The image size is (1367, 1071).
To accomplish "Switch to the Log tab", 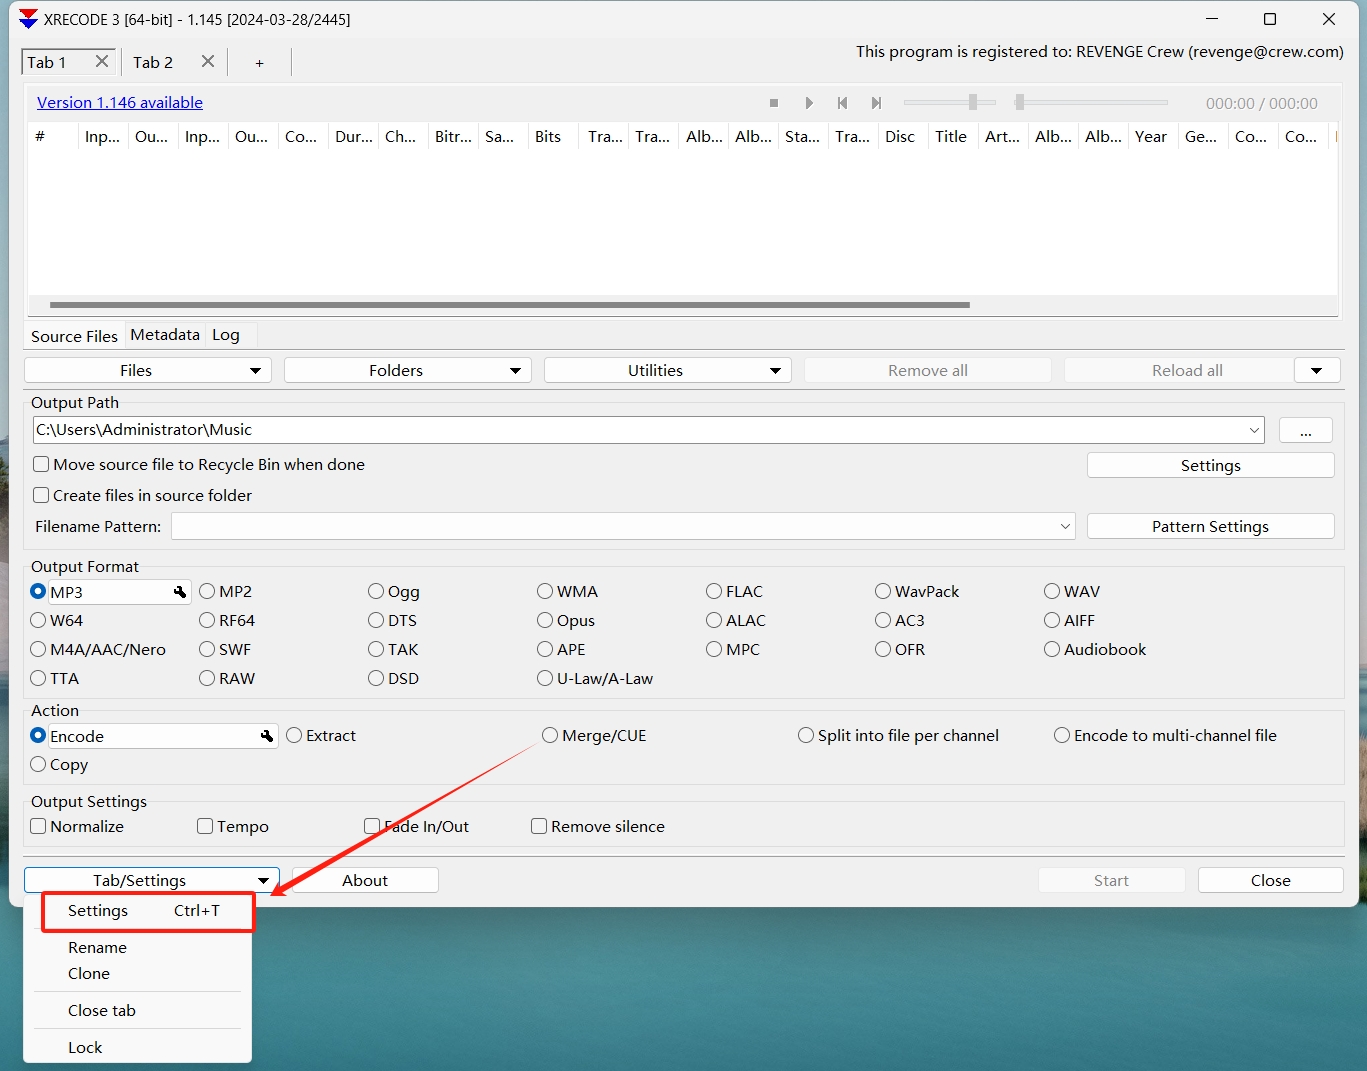I will [x=226, y=335].
